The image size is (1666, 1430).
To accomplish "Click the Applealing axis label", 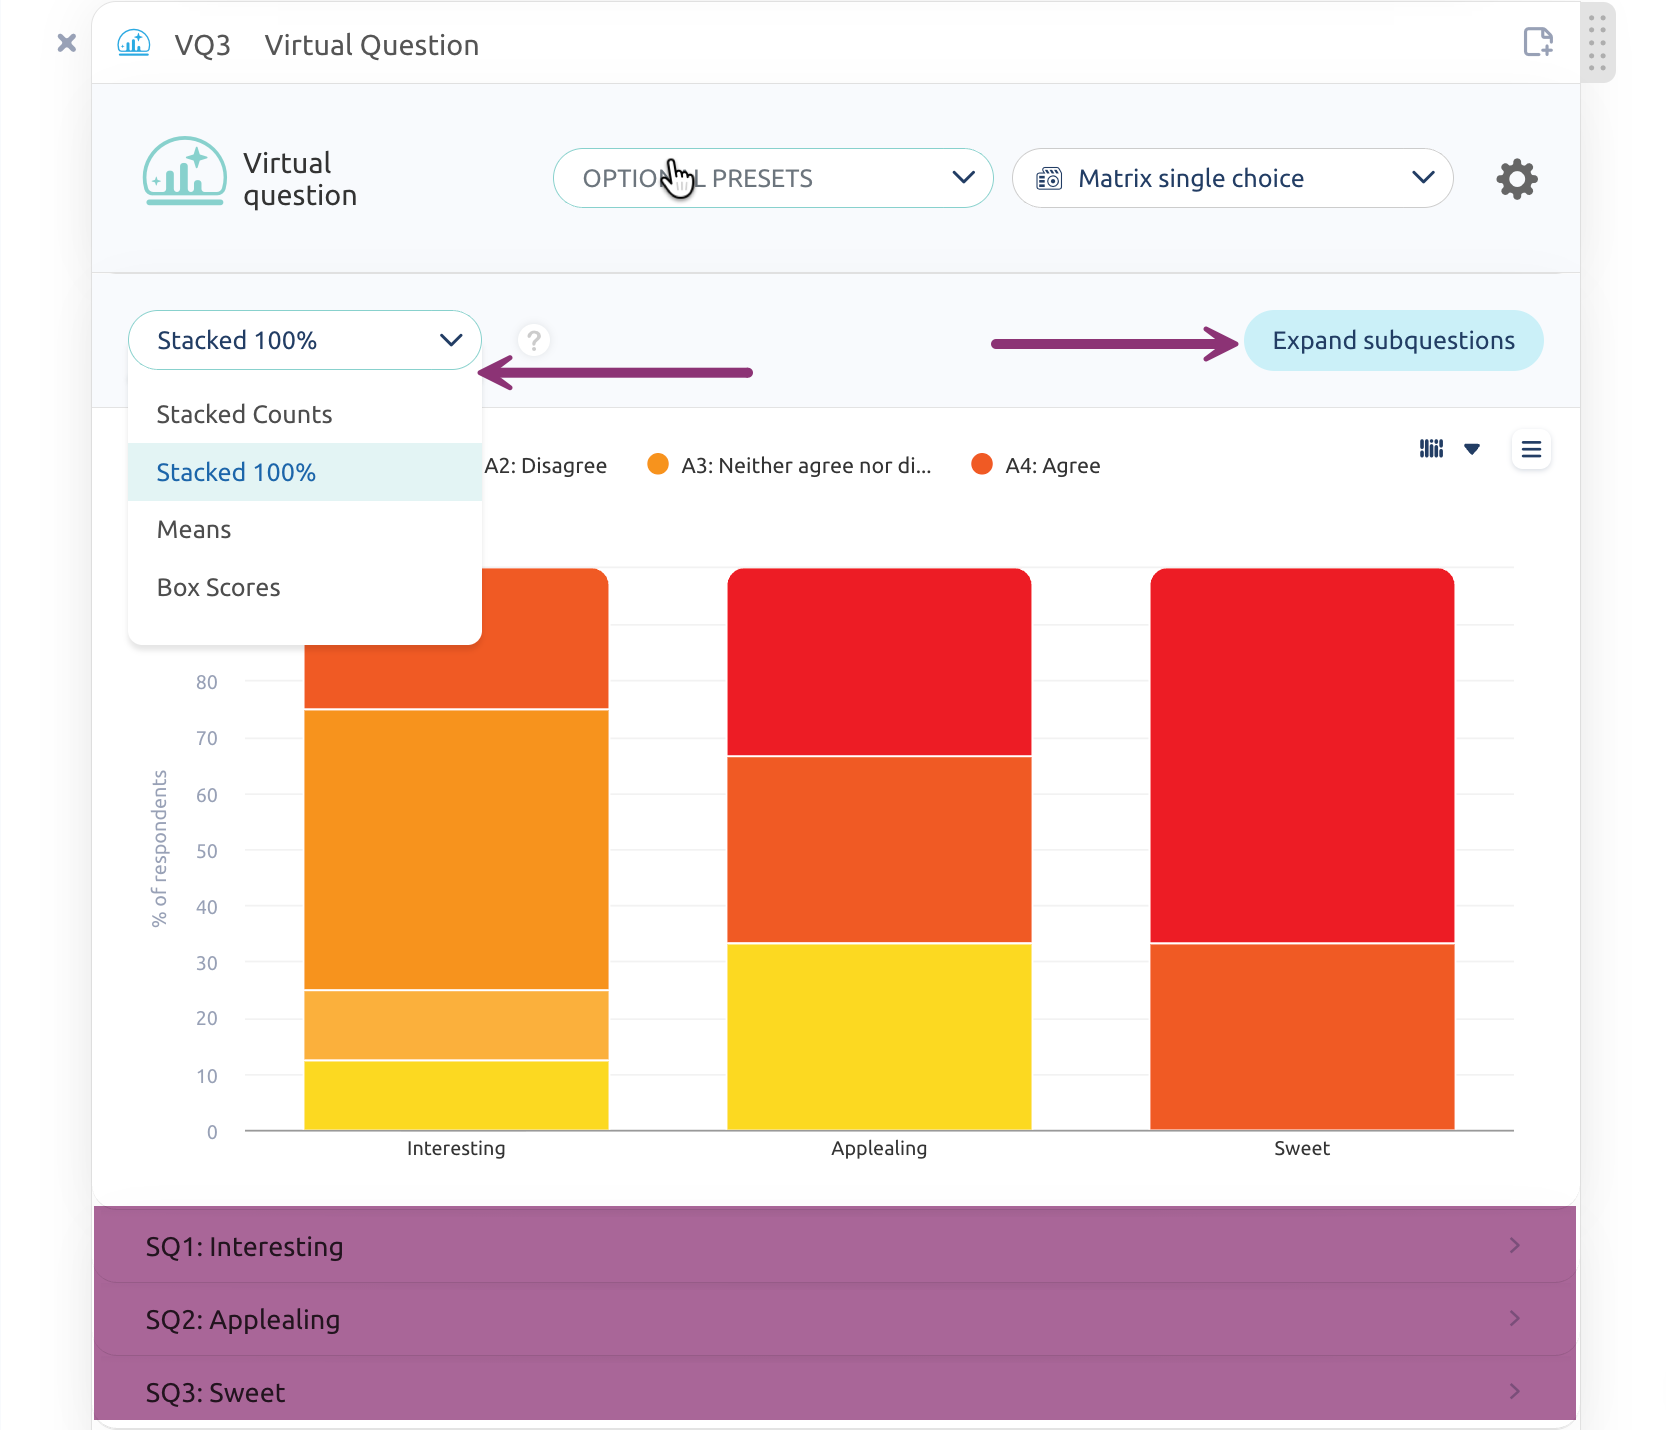I will click(x=879, y=1148).
